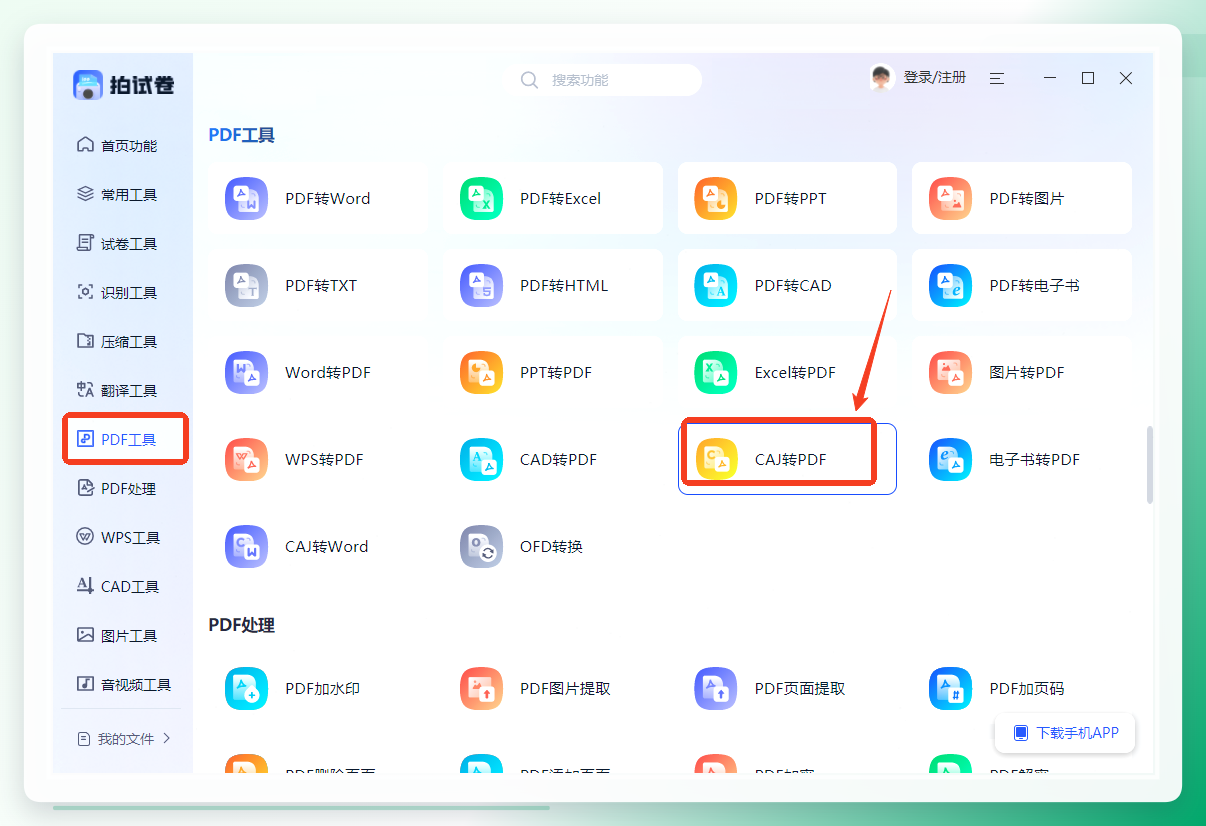The height and width of the screenshot is (826, 1206).
Task: Select 常用工具 in the sidebar
Action: 117,194
